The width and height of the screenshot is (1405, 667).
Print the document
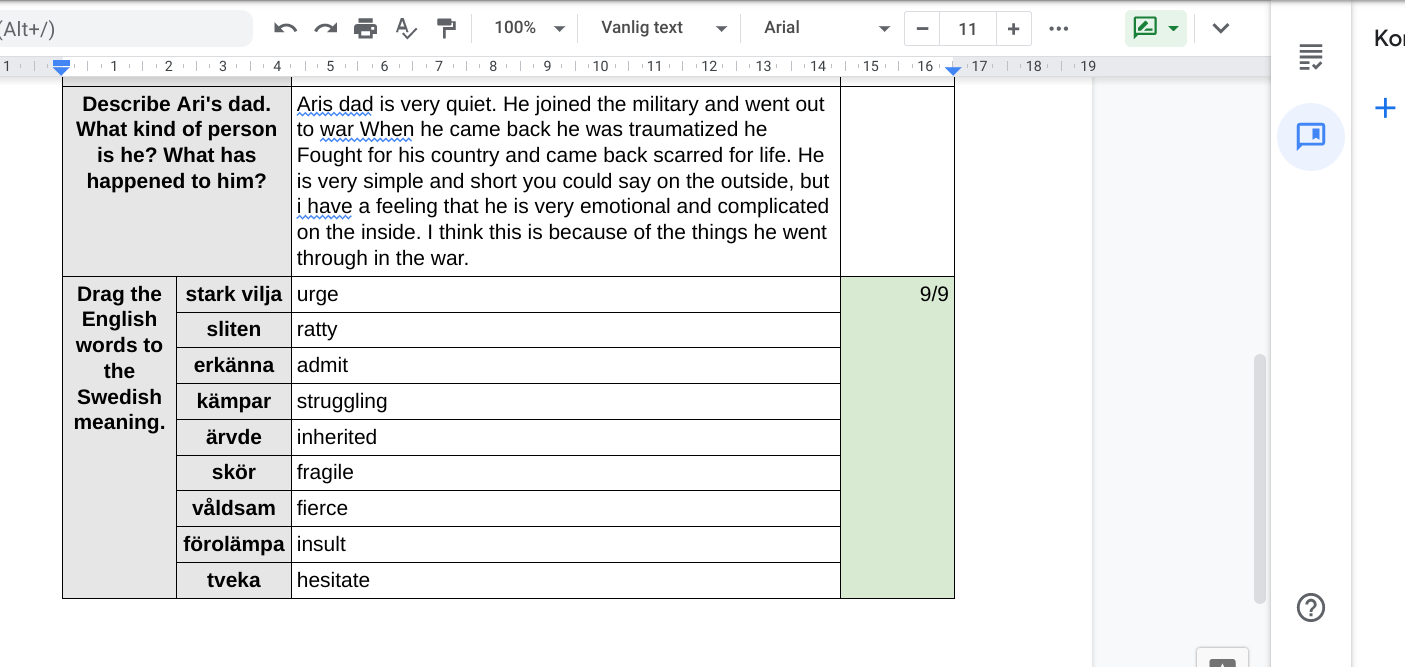(365, 28)
